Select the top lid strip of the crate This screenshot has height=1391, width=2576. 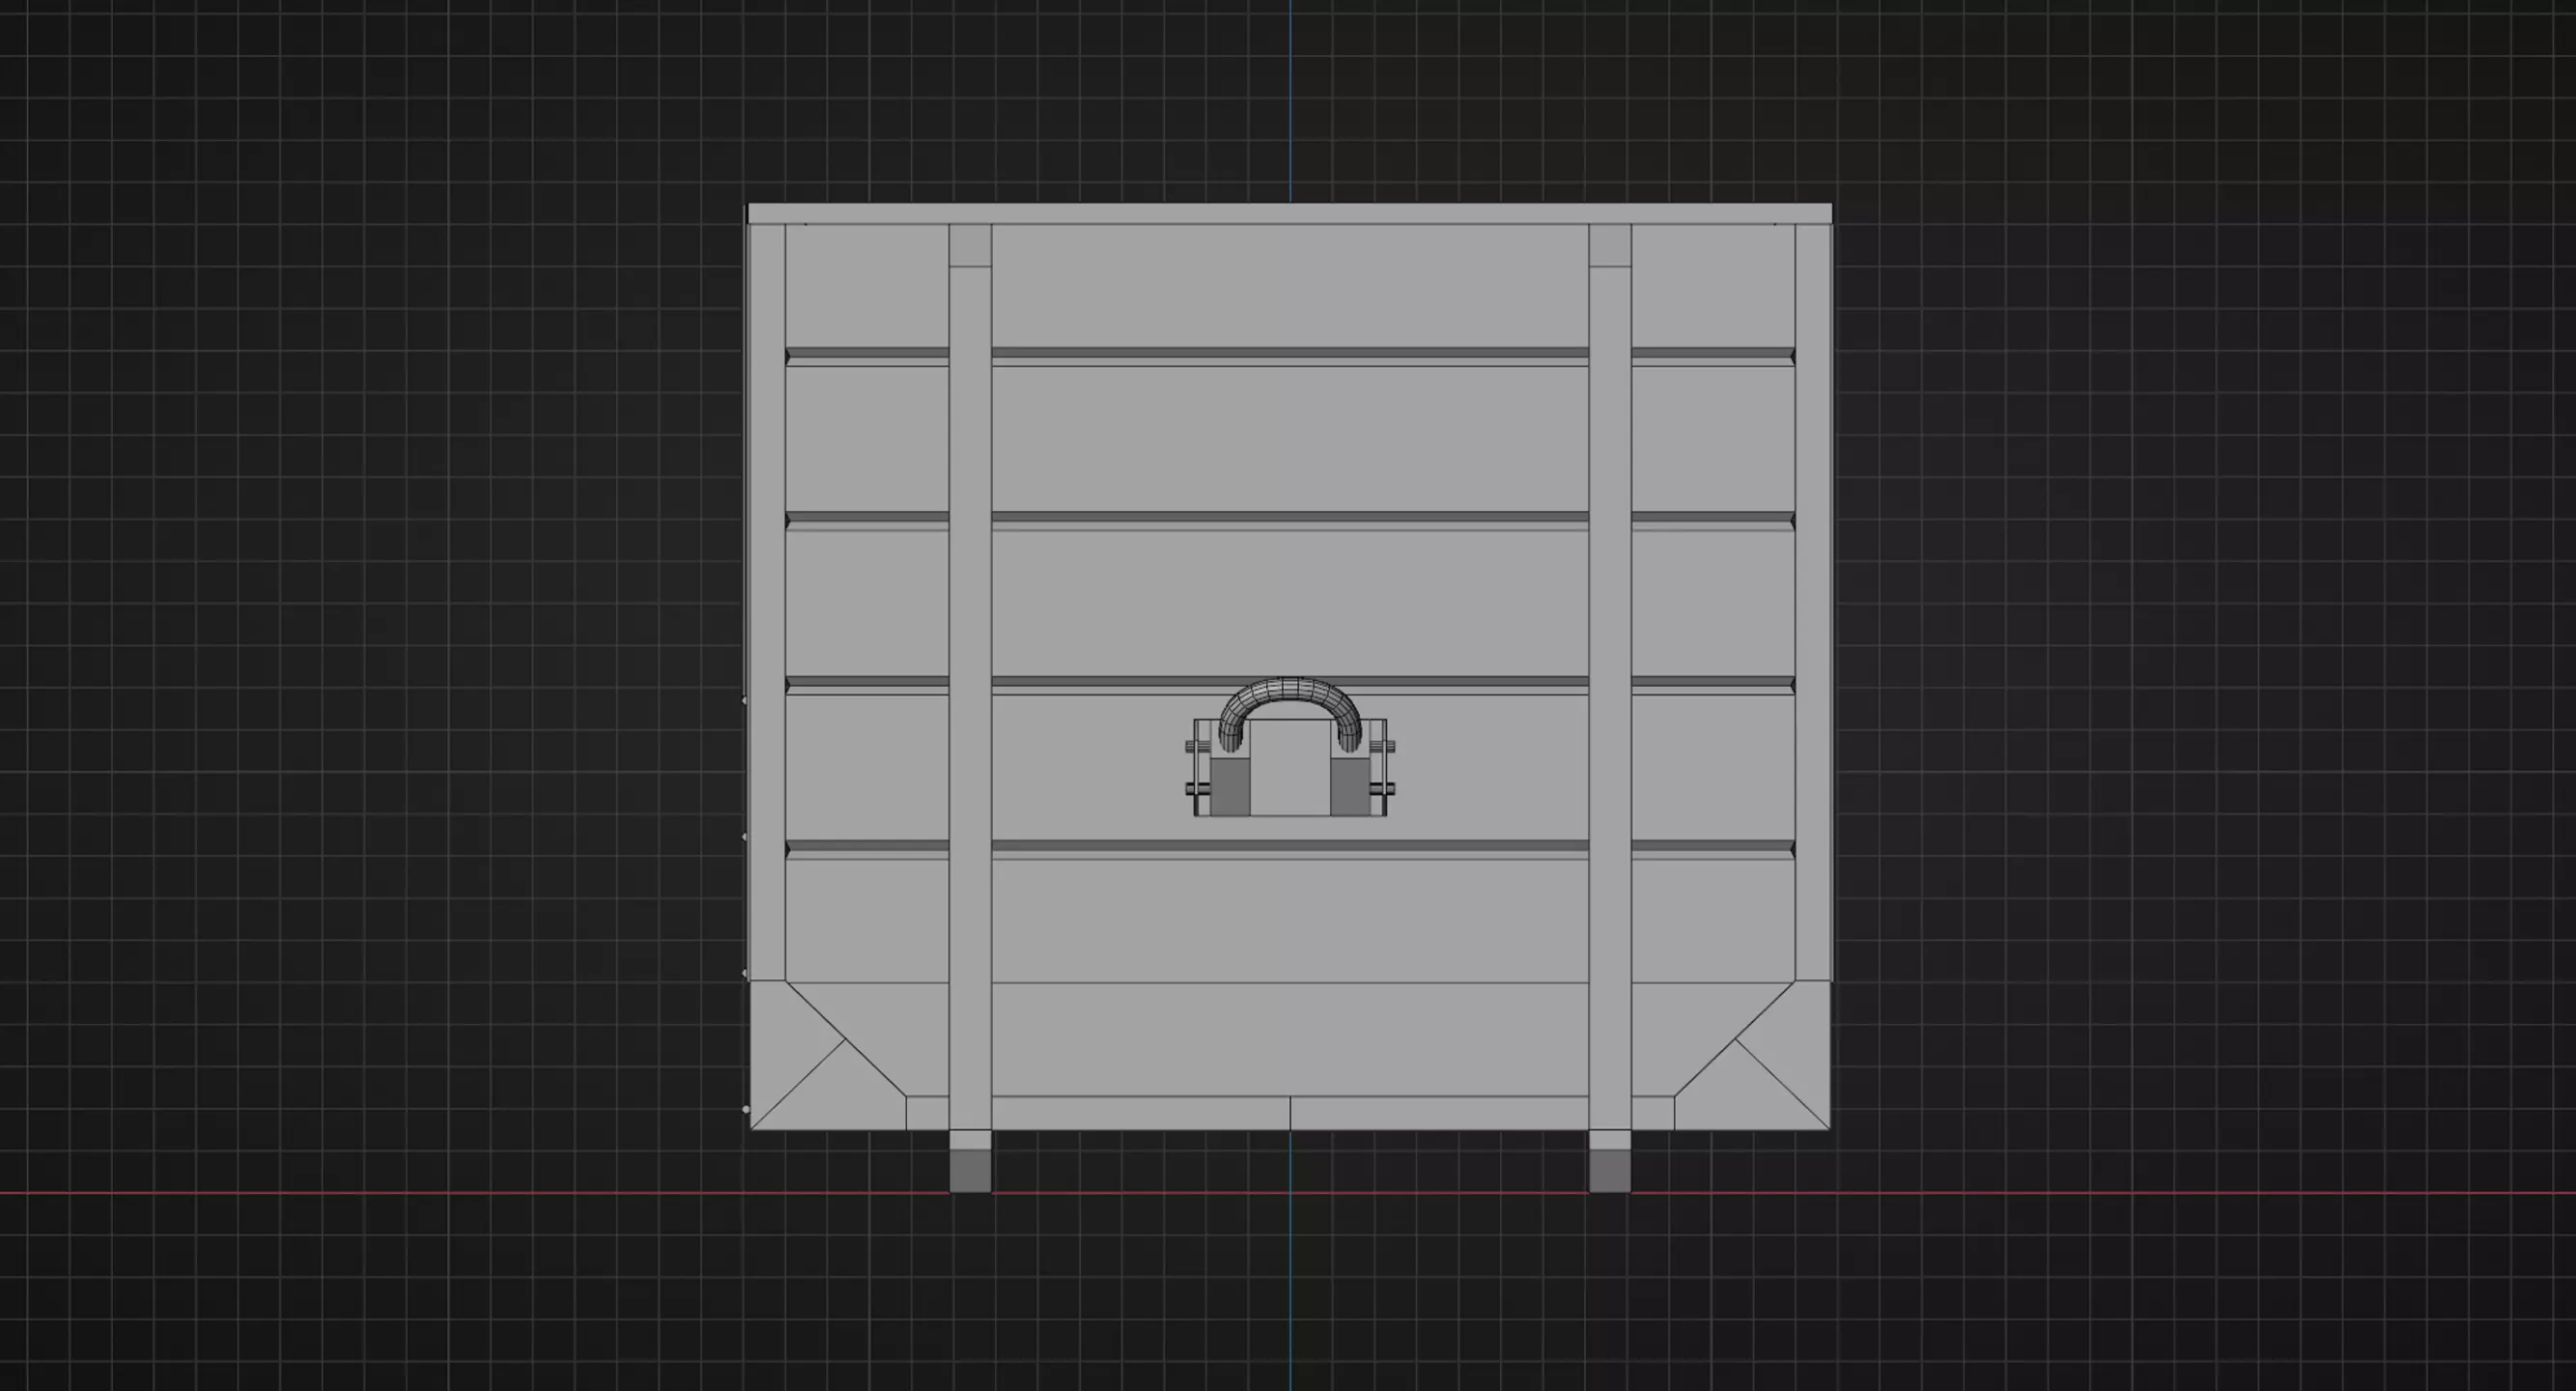tap(1290, 213)
